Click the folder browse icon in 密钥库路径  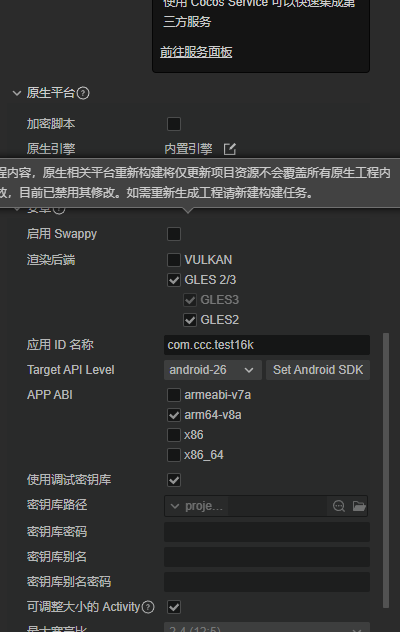click(x=359, y=506)
